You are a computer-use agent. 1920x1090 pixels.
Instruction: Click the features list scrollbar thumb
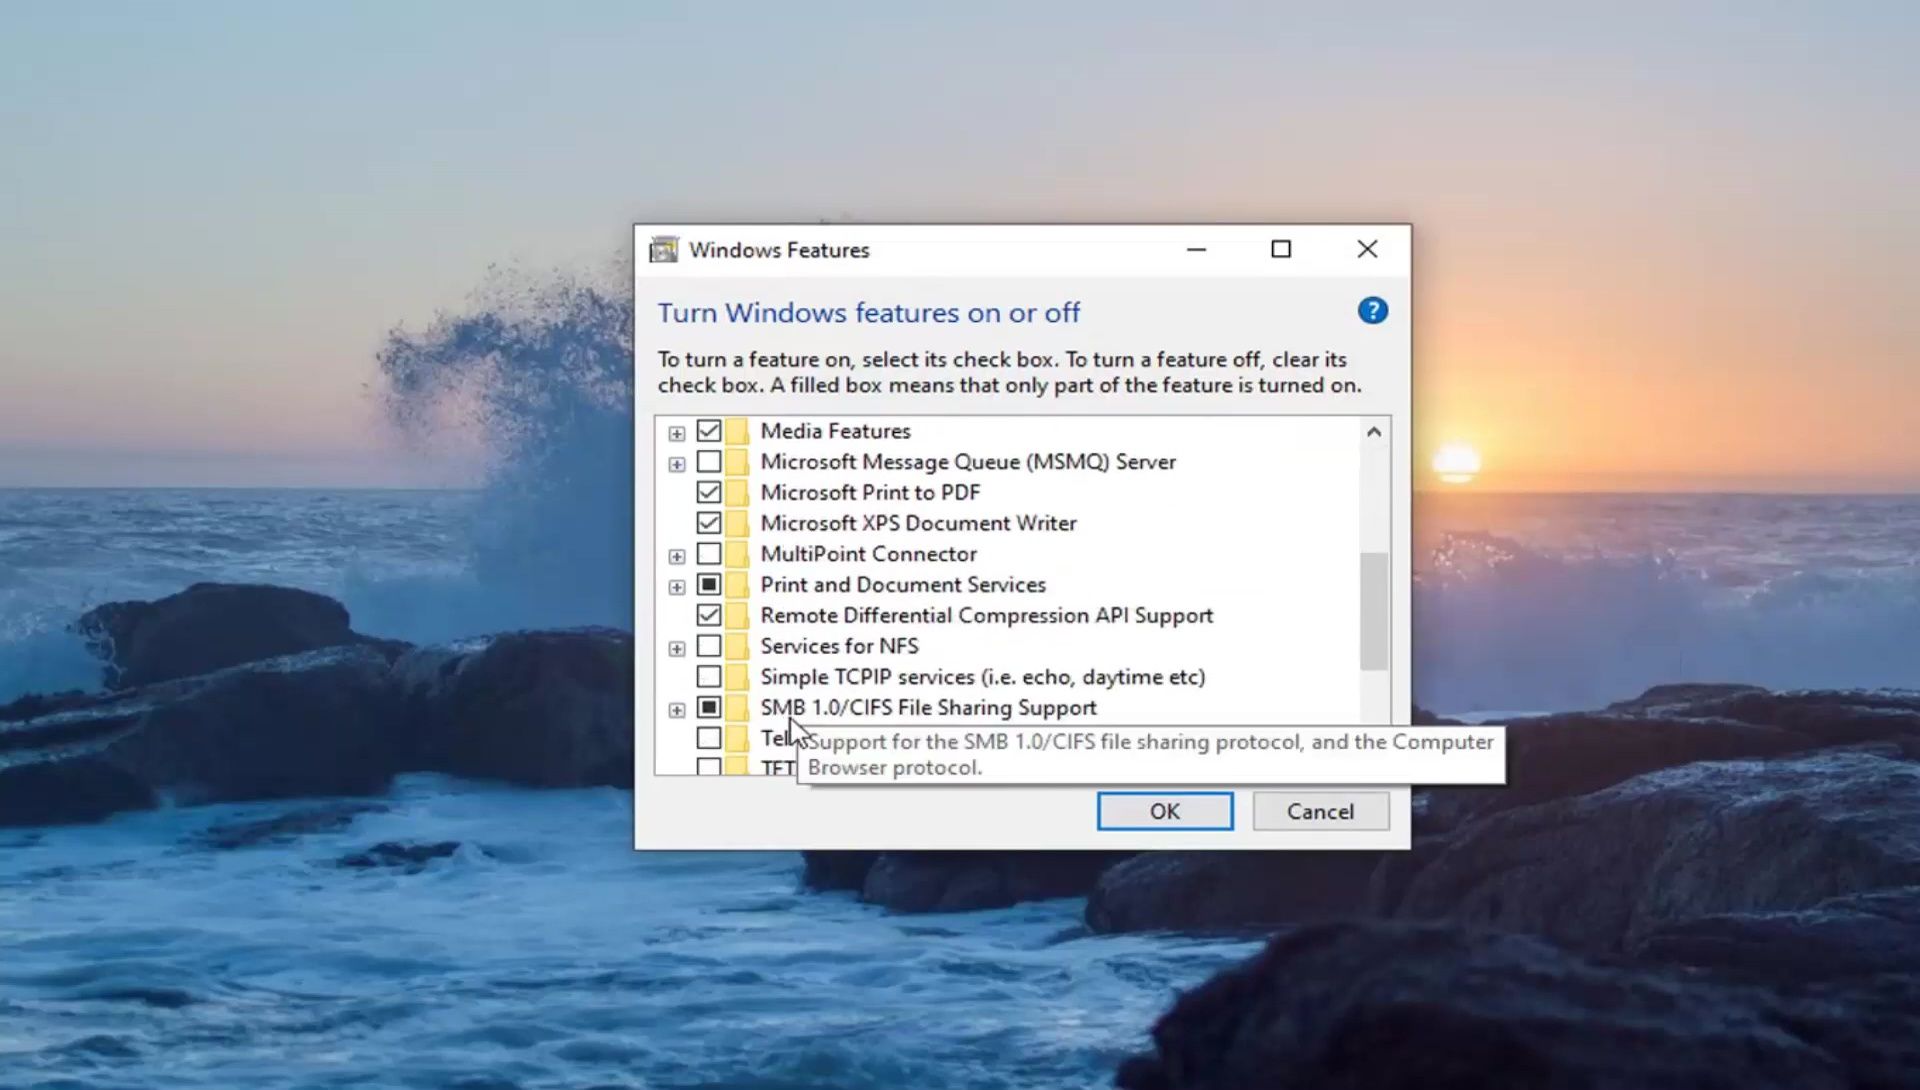click(x=1374, y=611)
